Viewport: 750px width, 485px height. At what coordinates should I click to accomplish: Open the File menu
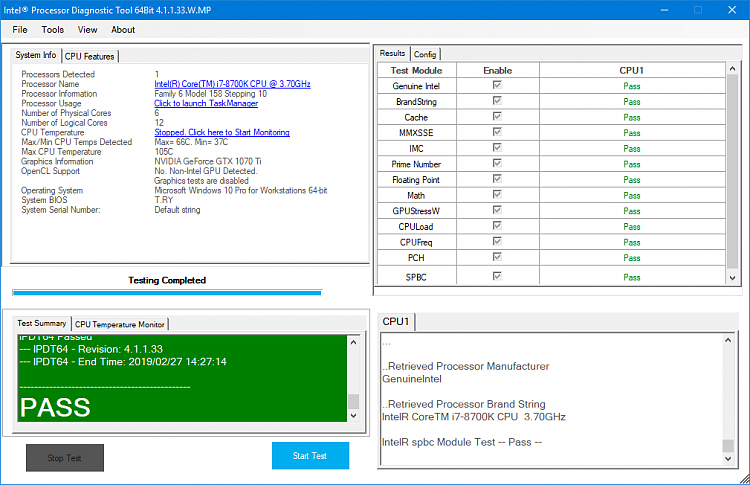tap(20, 30)
